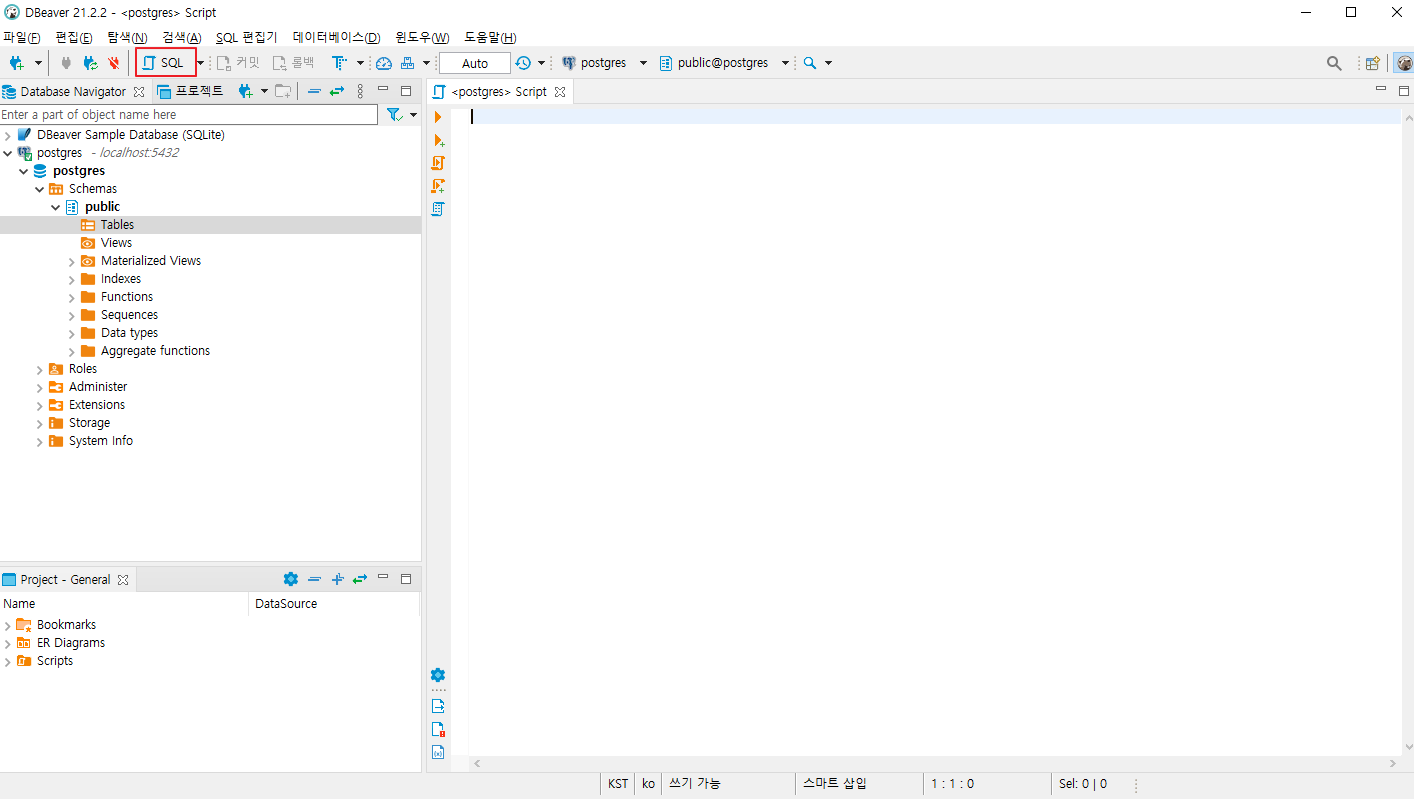Click Execute script in new tabs icon
The image size is (1414, 799).
(x=438, y=186)
